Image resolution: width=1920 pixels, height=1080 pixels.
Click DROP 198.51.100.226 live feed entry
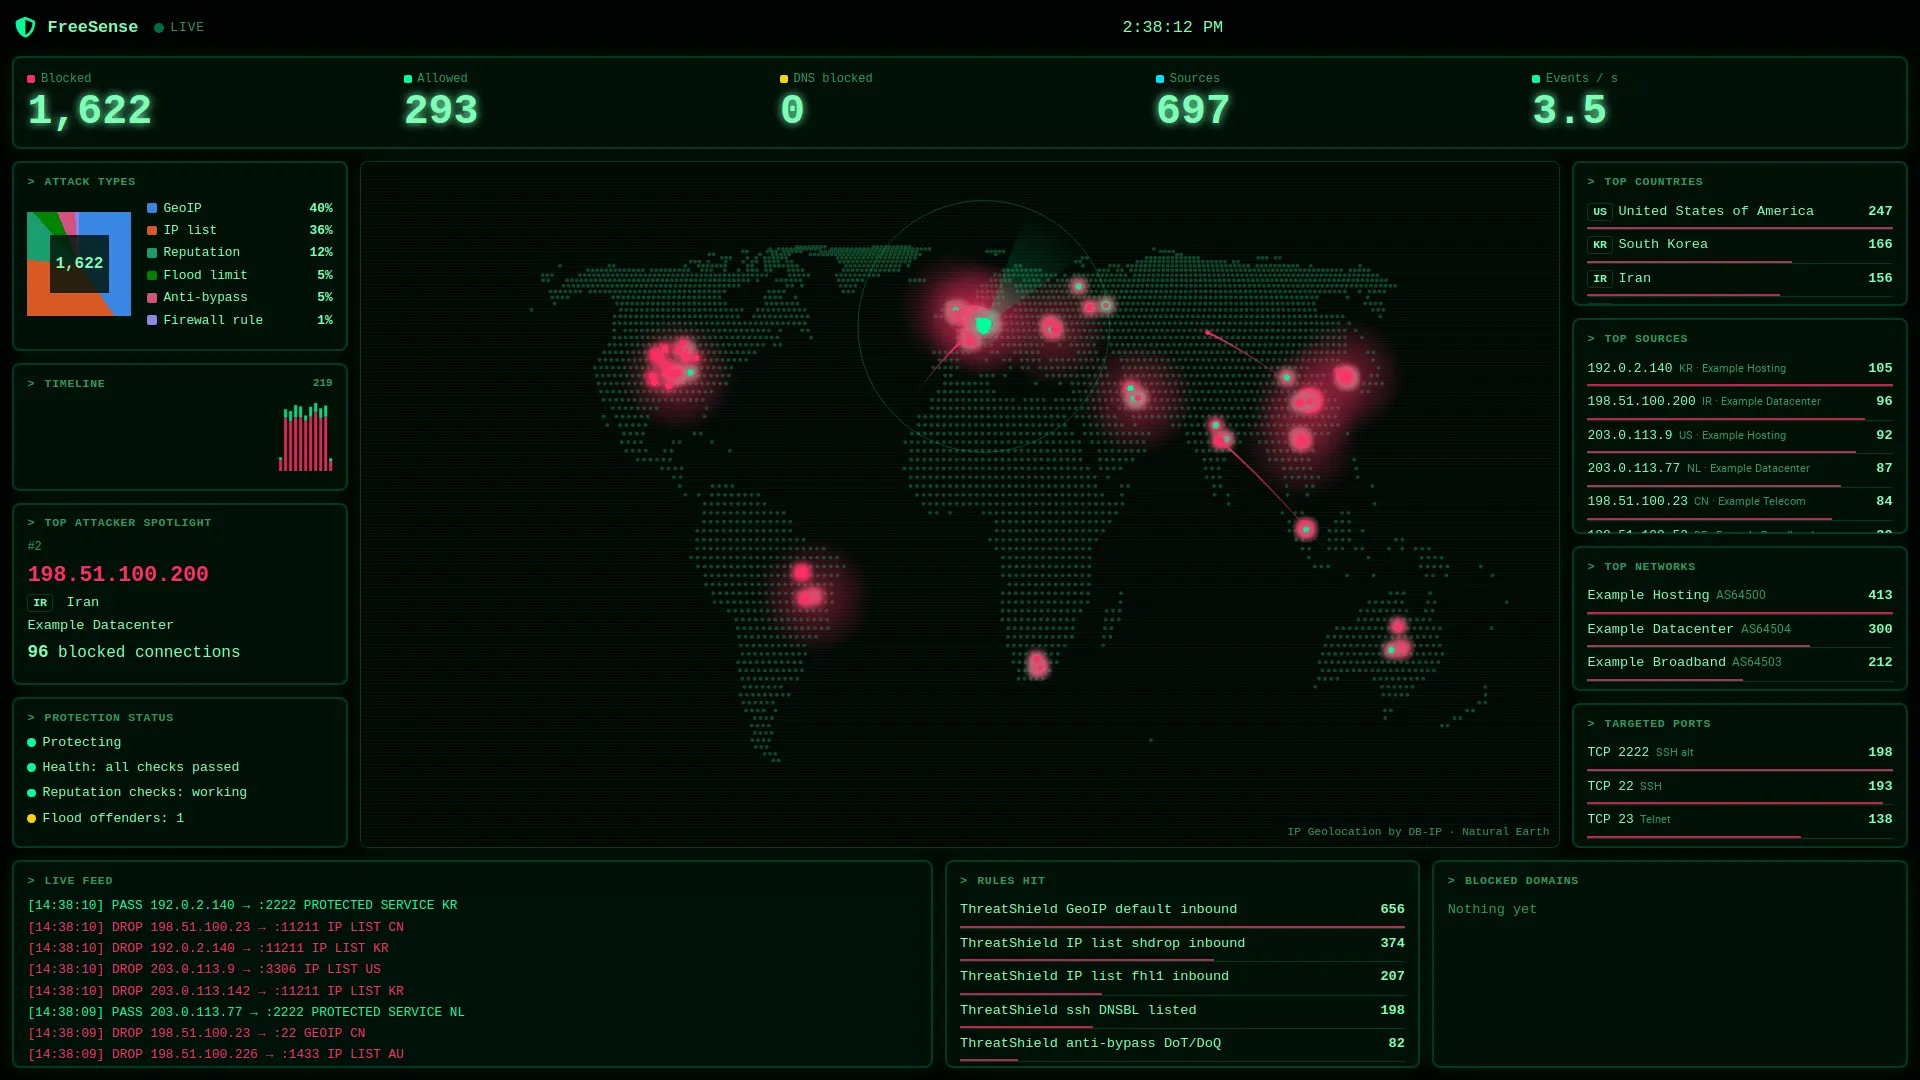(x=215, y=1055)
